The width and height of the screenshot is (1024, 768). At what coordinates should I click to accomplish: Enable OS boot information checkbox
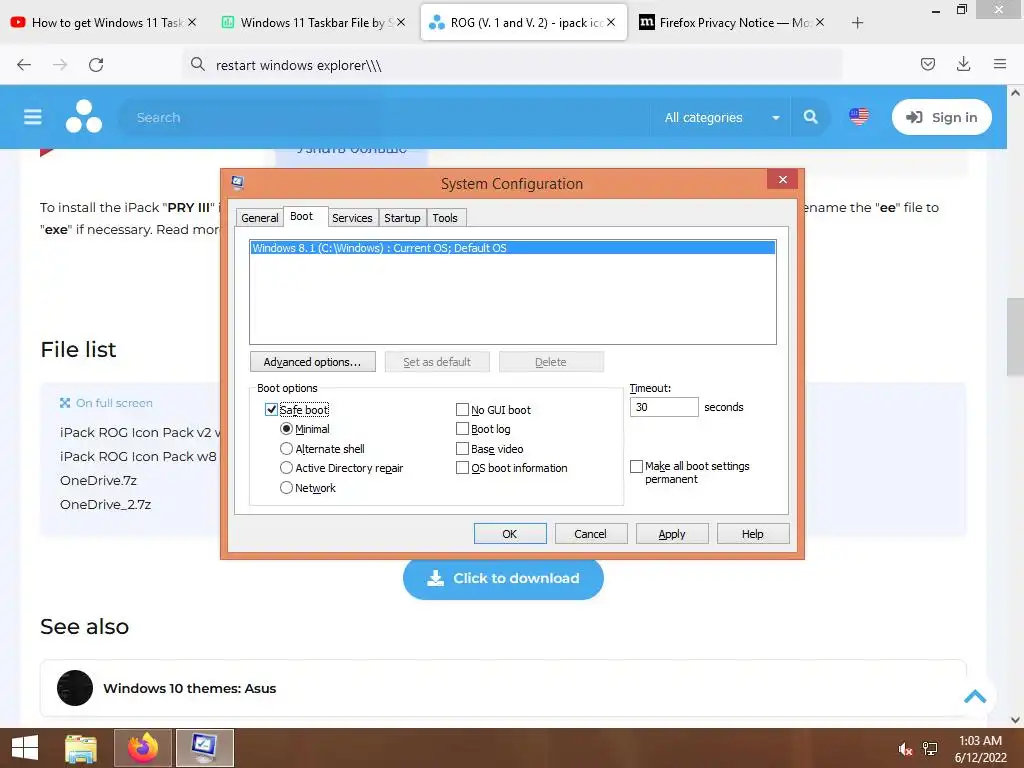(x=462, y=468)
